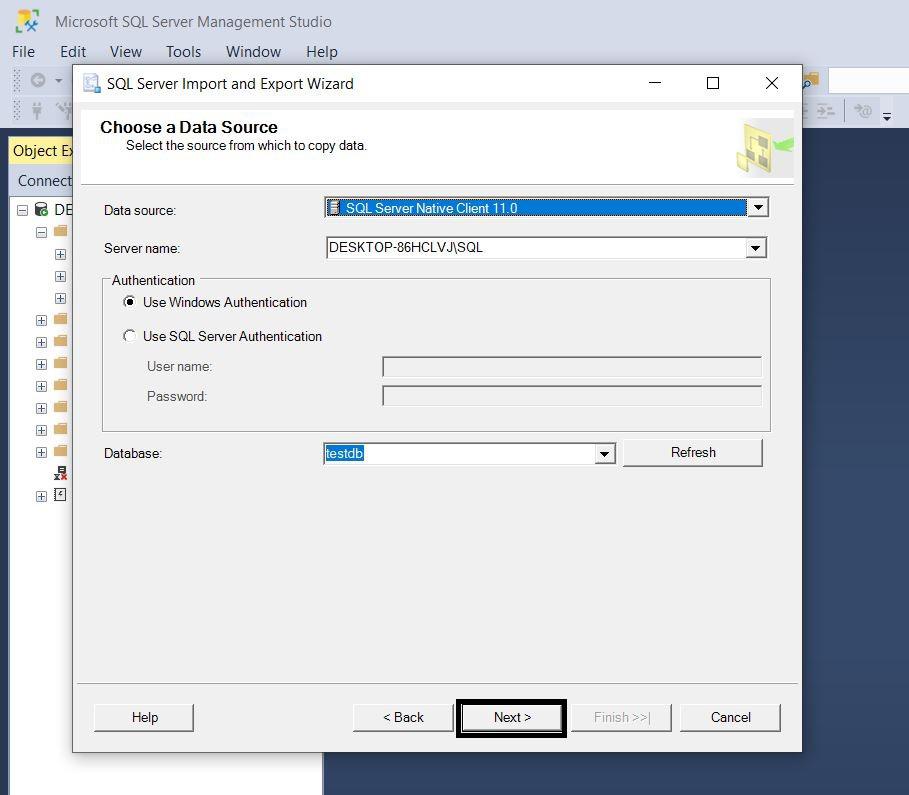Open the Database dropdown showing testdb
Screen dimensions: 909x795
(x=603, y=453)
